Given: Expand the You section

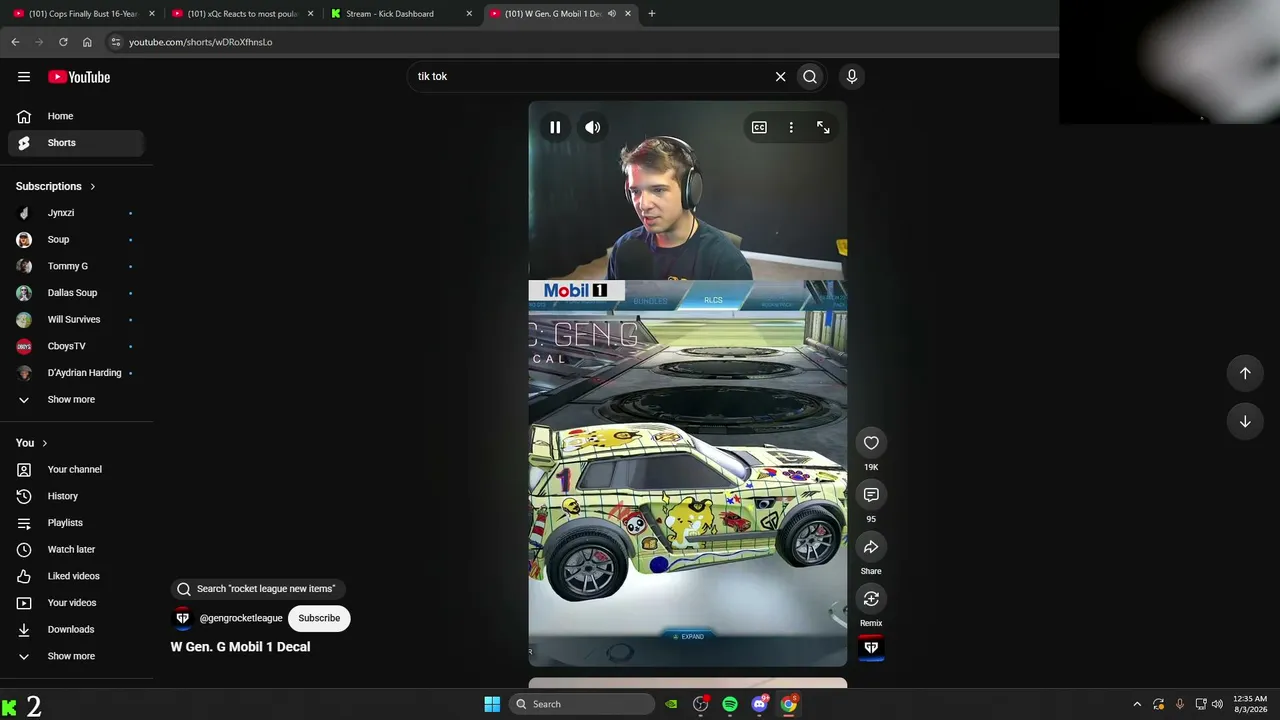Looking at the screenshot, I should (32, 443).
